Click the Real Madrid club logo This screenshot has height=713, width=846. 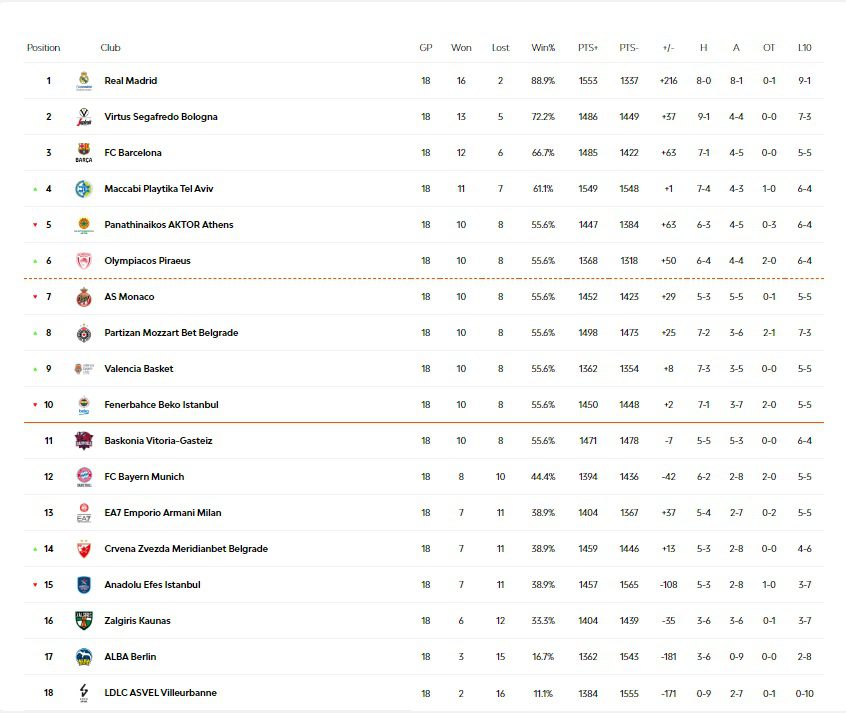pos(84,81)
